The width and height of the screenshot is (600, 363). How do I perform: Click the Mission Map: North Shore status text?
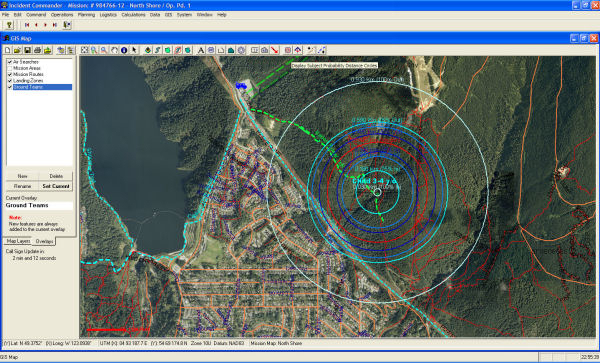pos(276,343)
